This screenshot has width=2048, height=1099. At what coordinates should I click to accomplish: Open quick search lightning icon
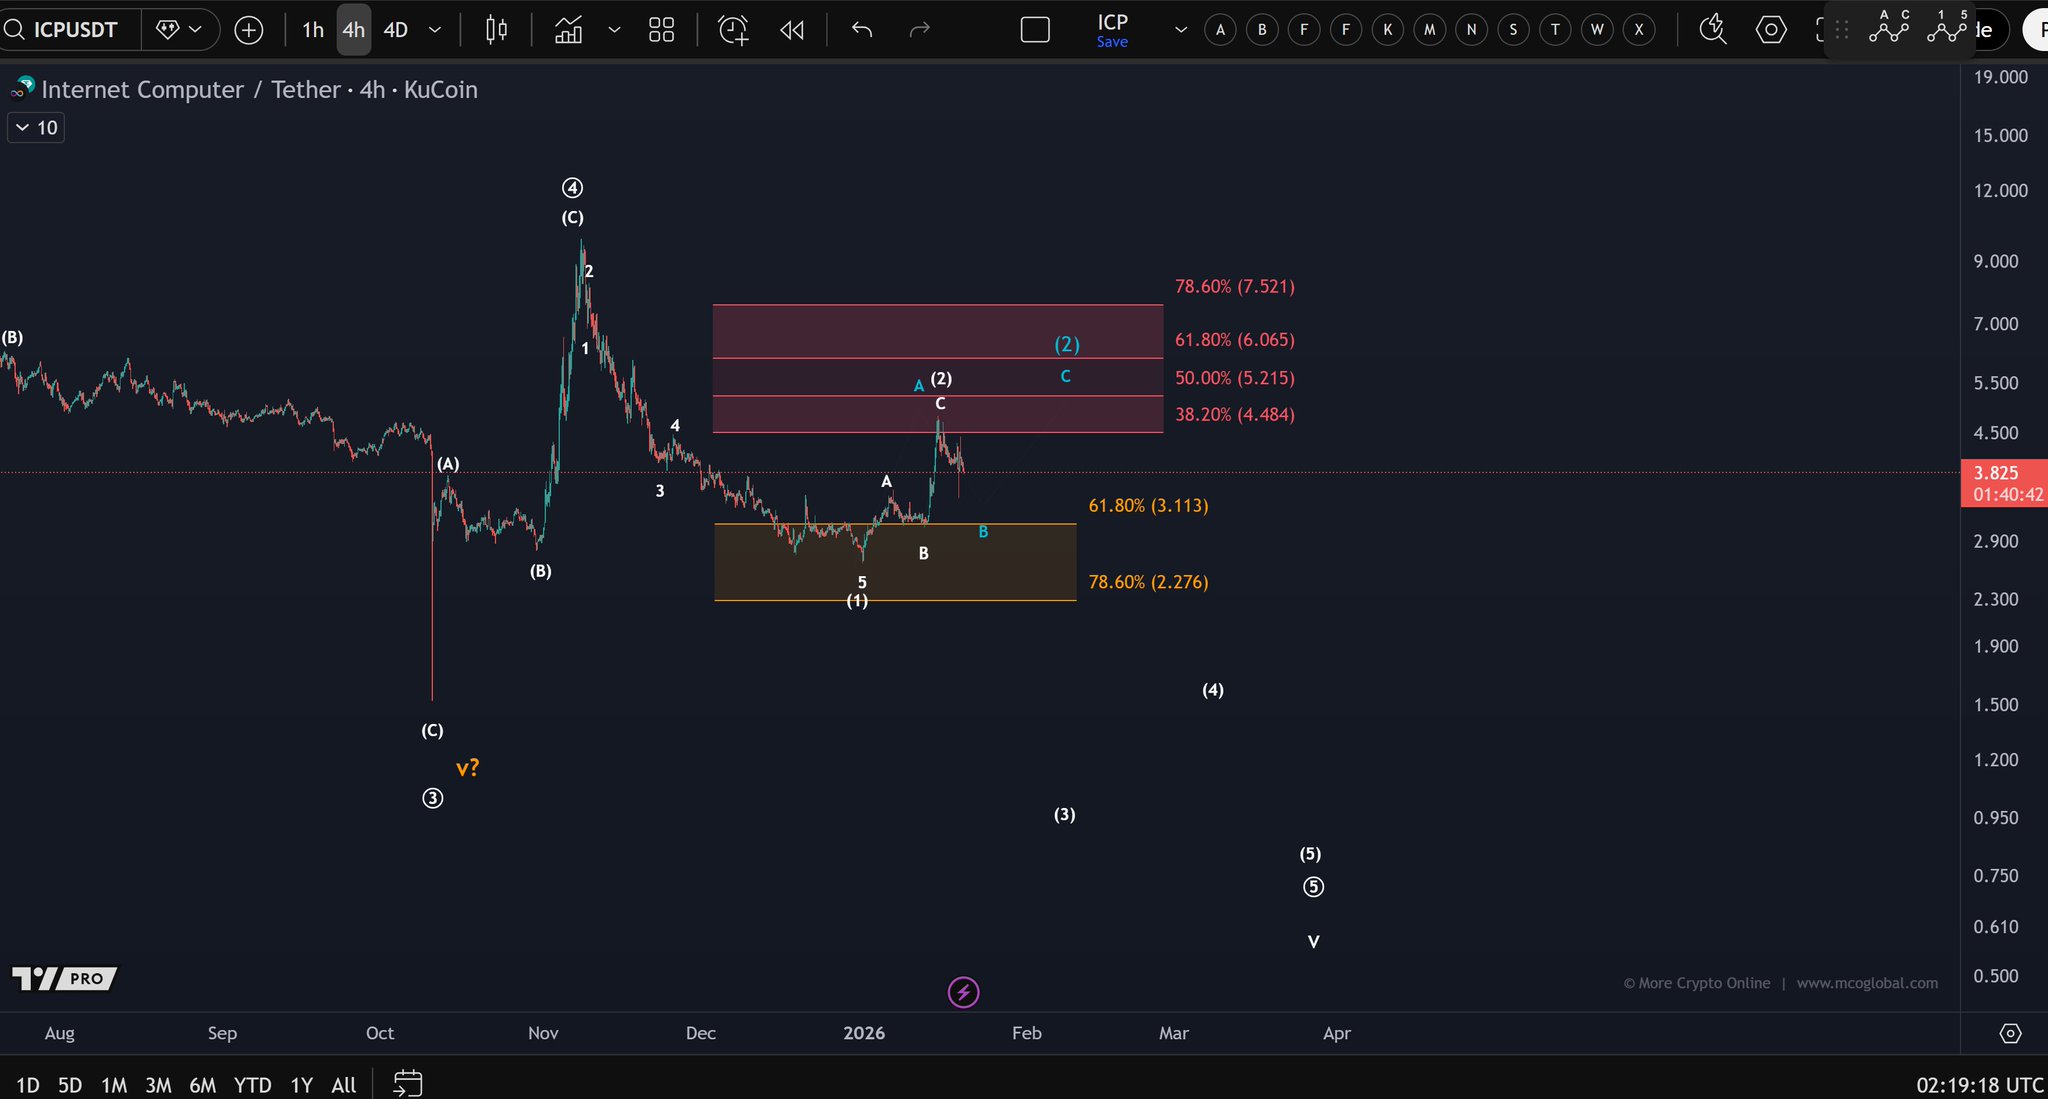(1712, 30)
